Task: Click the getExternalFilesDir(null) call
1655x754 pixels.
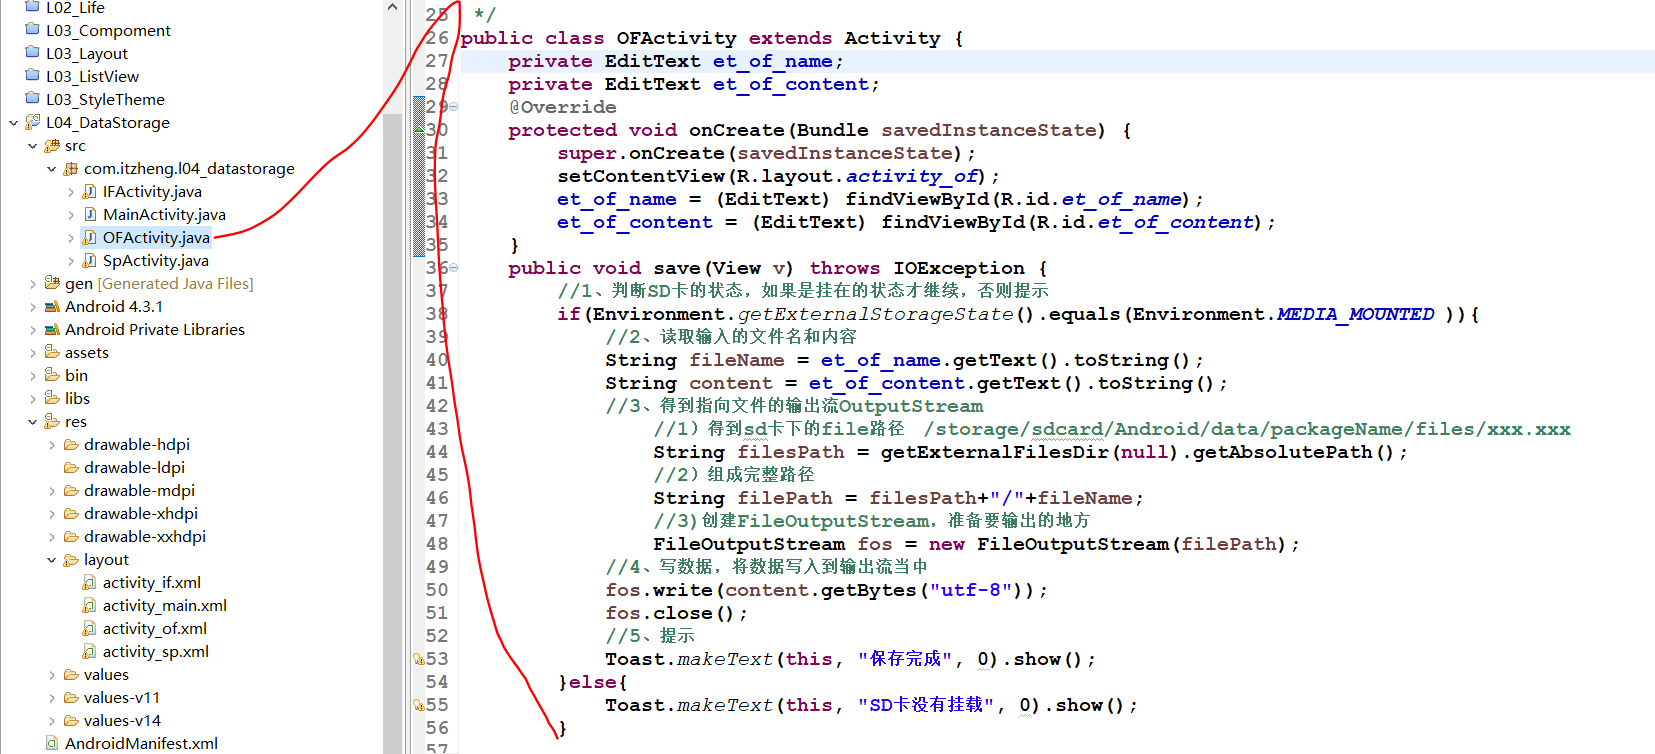Action: point(1028,452)
